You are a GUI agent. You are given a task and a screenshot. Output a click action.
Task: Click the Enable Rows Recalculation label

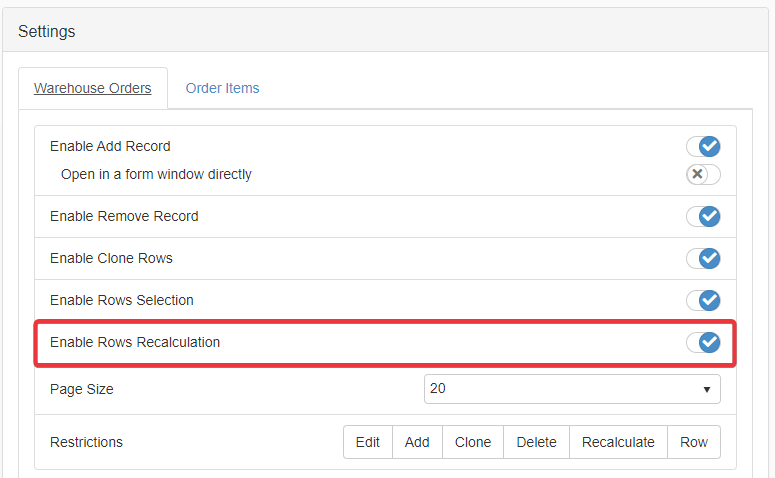point(135,342)
